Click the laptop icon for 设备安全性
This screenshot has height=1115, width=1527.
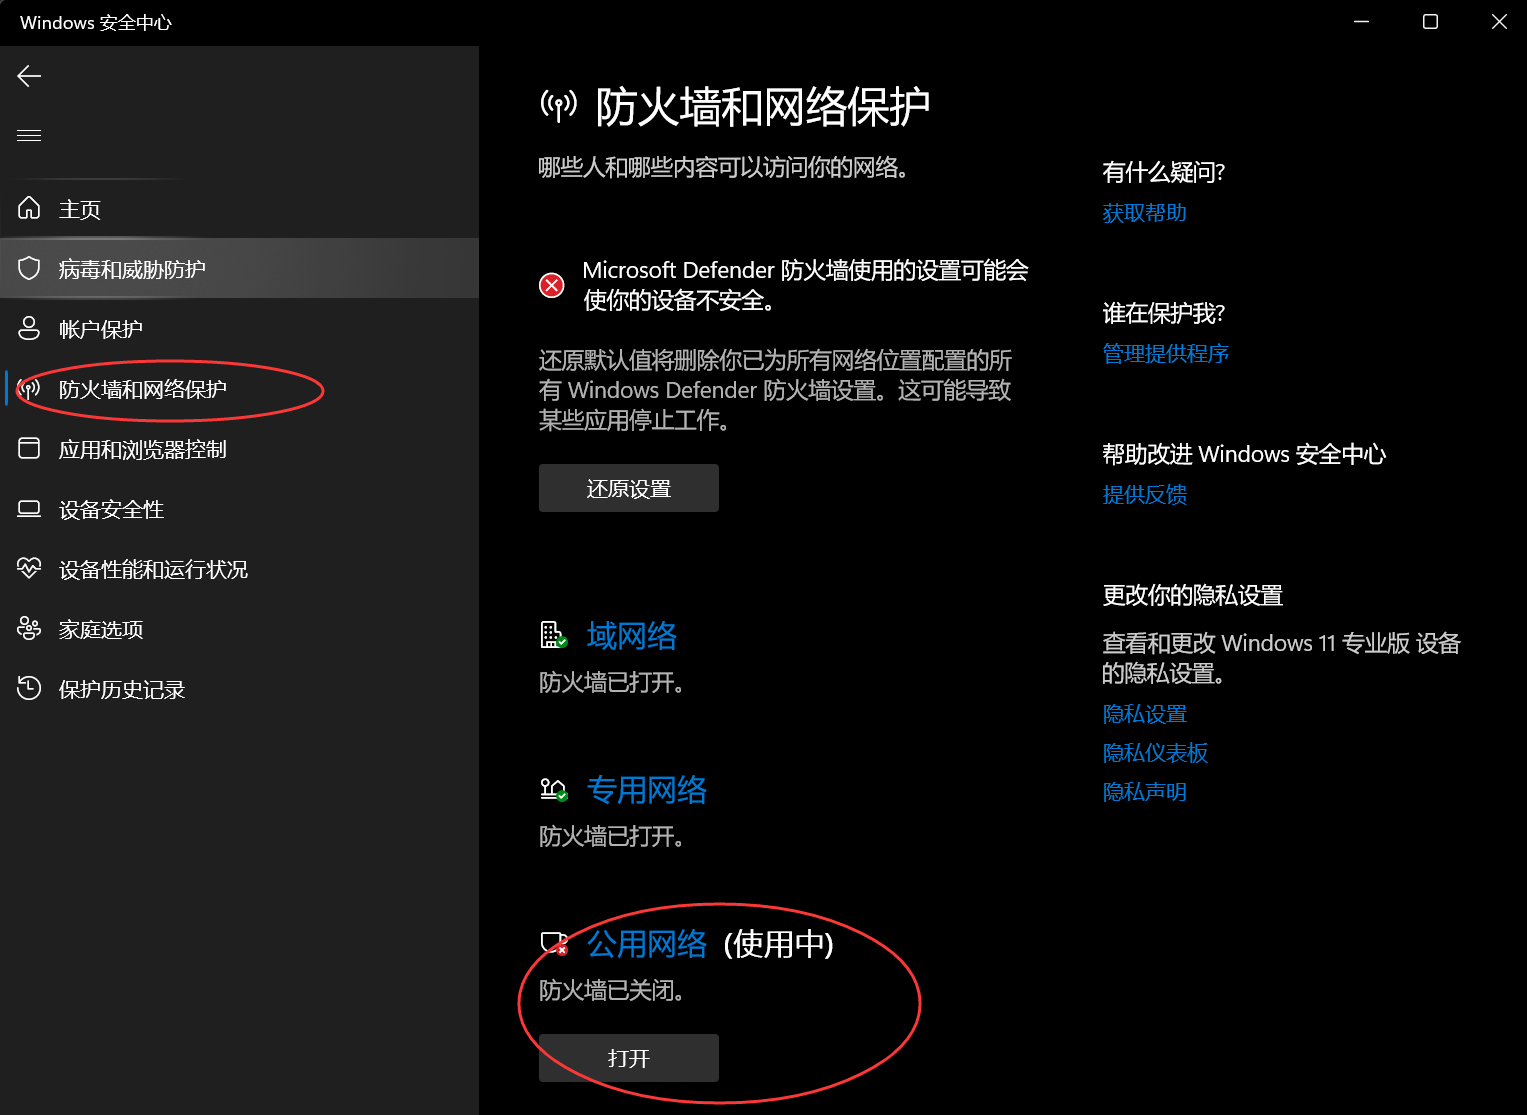click(x=29, y=509)
